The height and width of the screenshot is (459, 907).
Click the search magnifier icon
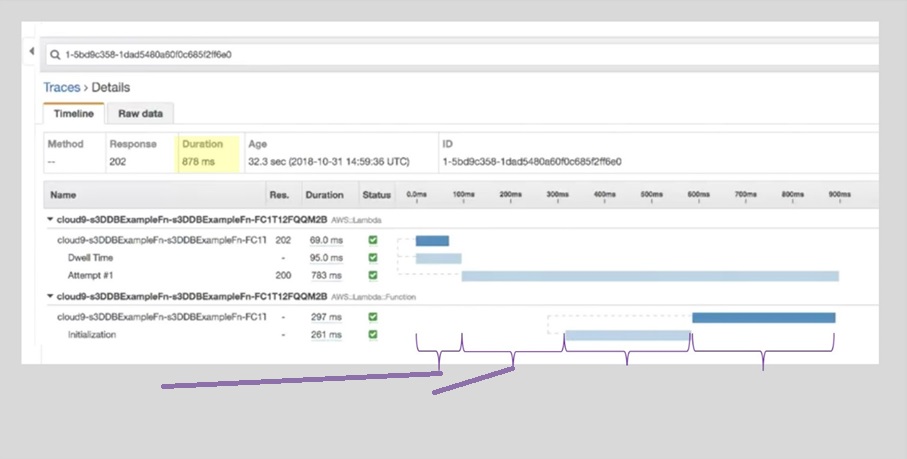point(57,54)
